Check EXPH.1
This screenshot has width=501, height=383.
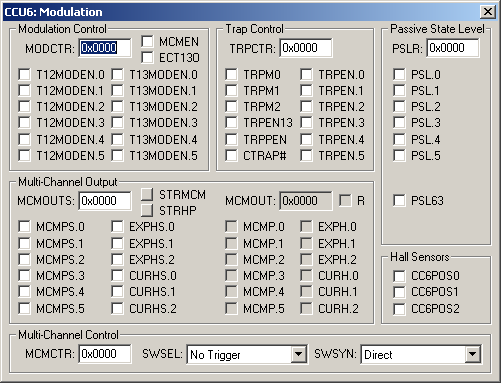pyautogui.click(x=306, y=243)
